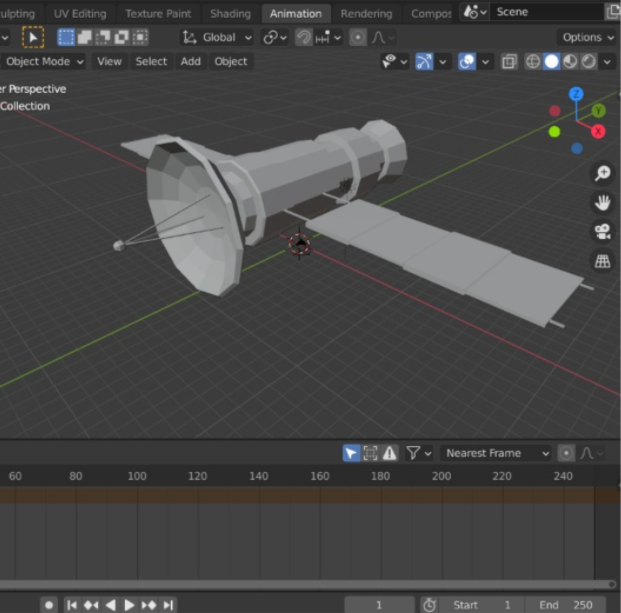Open the Nearest Frame snapping dropdown
Image resolution: width=621 pixels, height=613 pixels.
coord(496,453)
